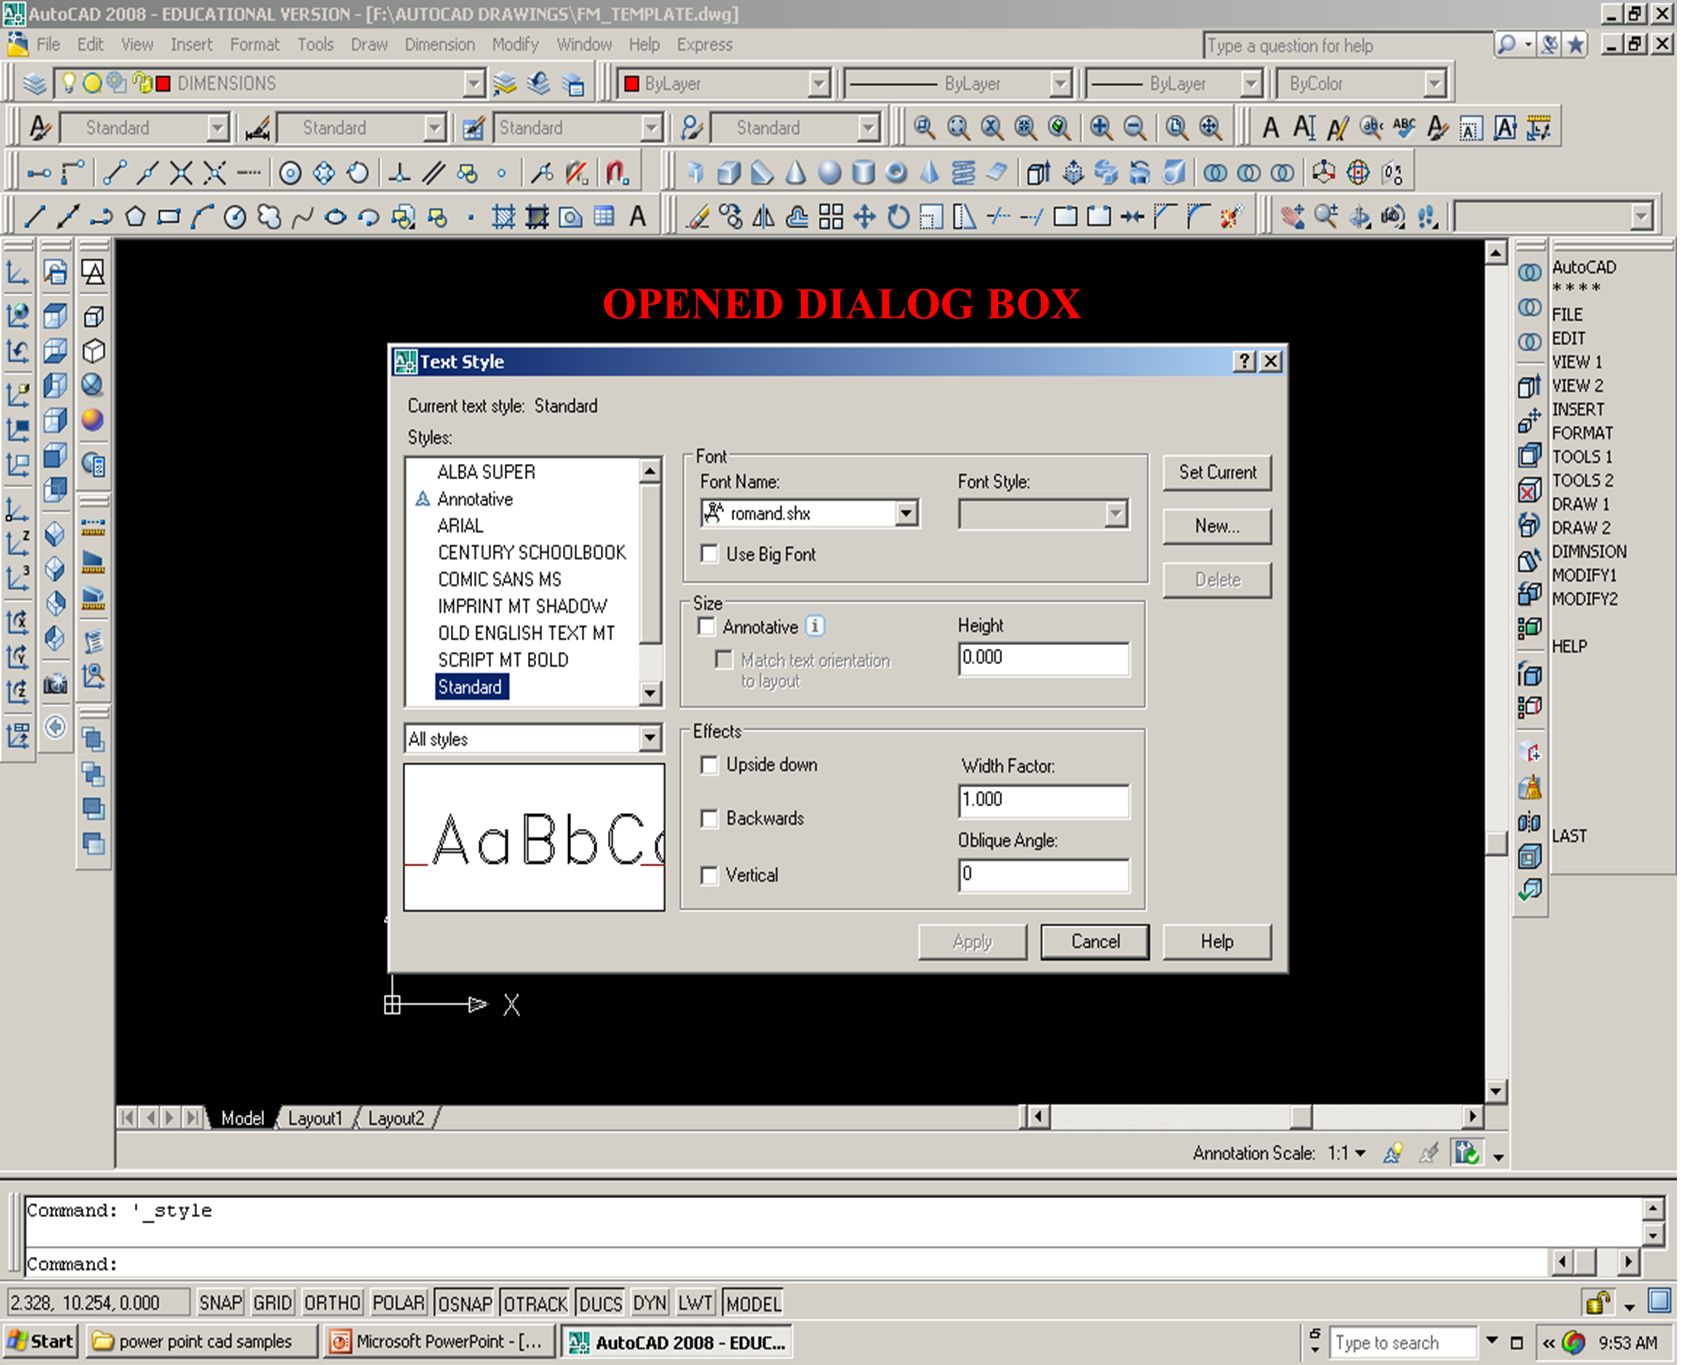Toggle GRID display in status bar

click(x=272, y=1303)
